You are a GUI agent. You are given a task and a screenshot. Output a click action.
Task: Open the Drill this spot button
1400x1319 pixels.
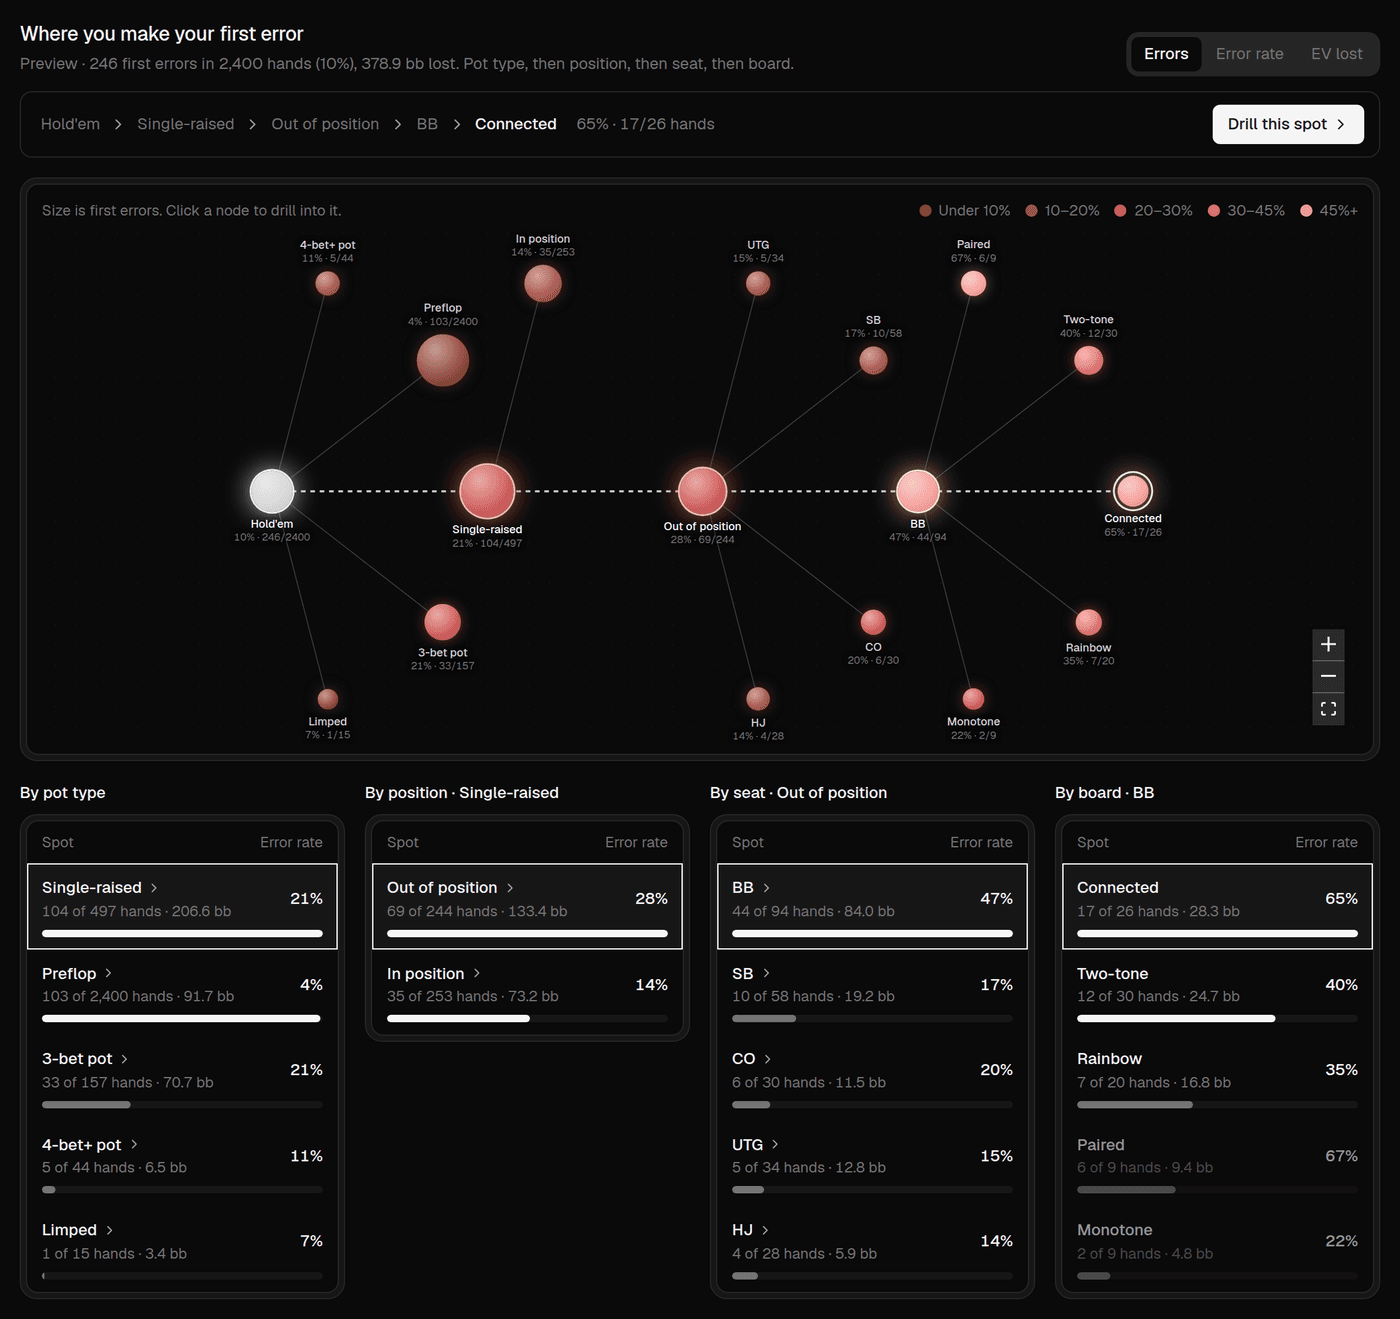point(1288,124)
